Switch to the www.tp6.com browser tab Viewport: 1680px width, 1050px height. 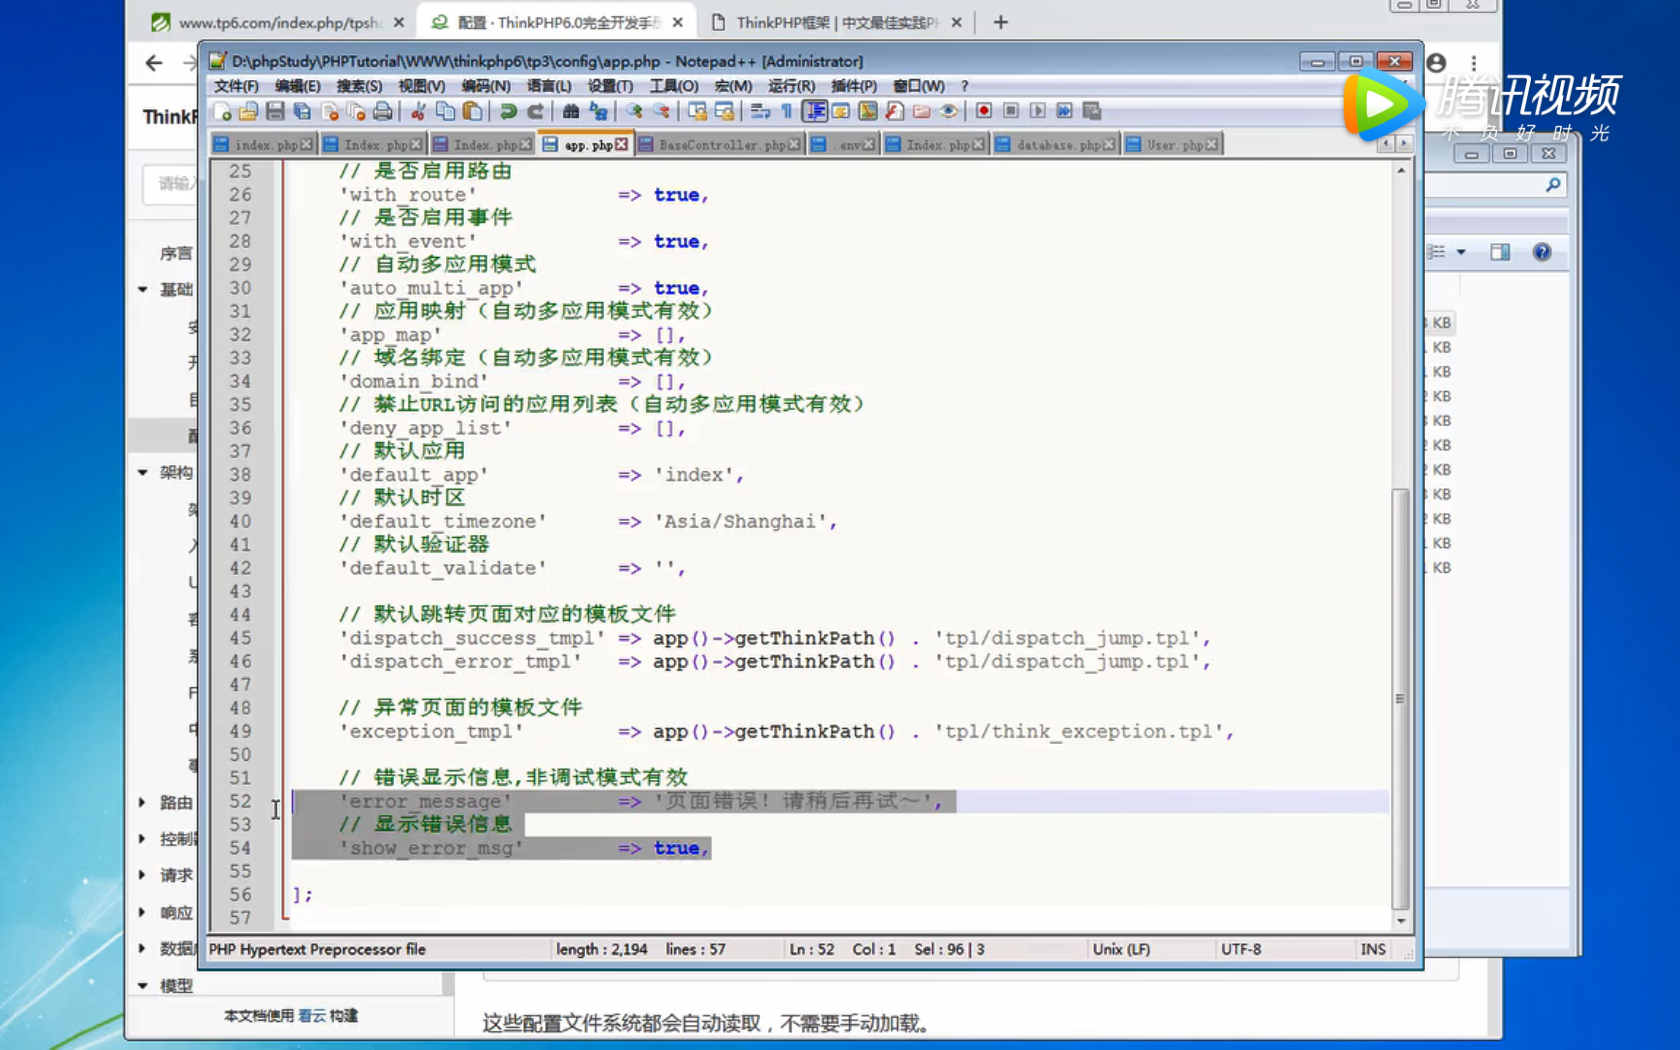pos(275,22)
